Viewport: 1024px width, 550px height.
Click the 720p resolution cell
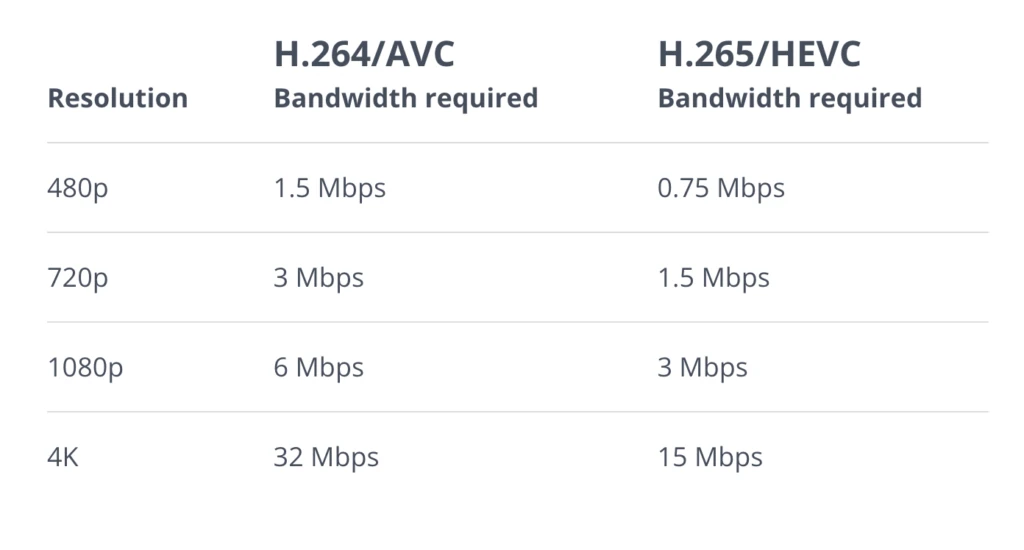[77, 278]
